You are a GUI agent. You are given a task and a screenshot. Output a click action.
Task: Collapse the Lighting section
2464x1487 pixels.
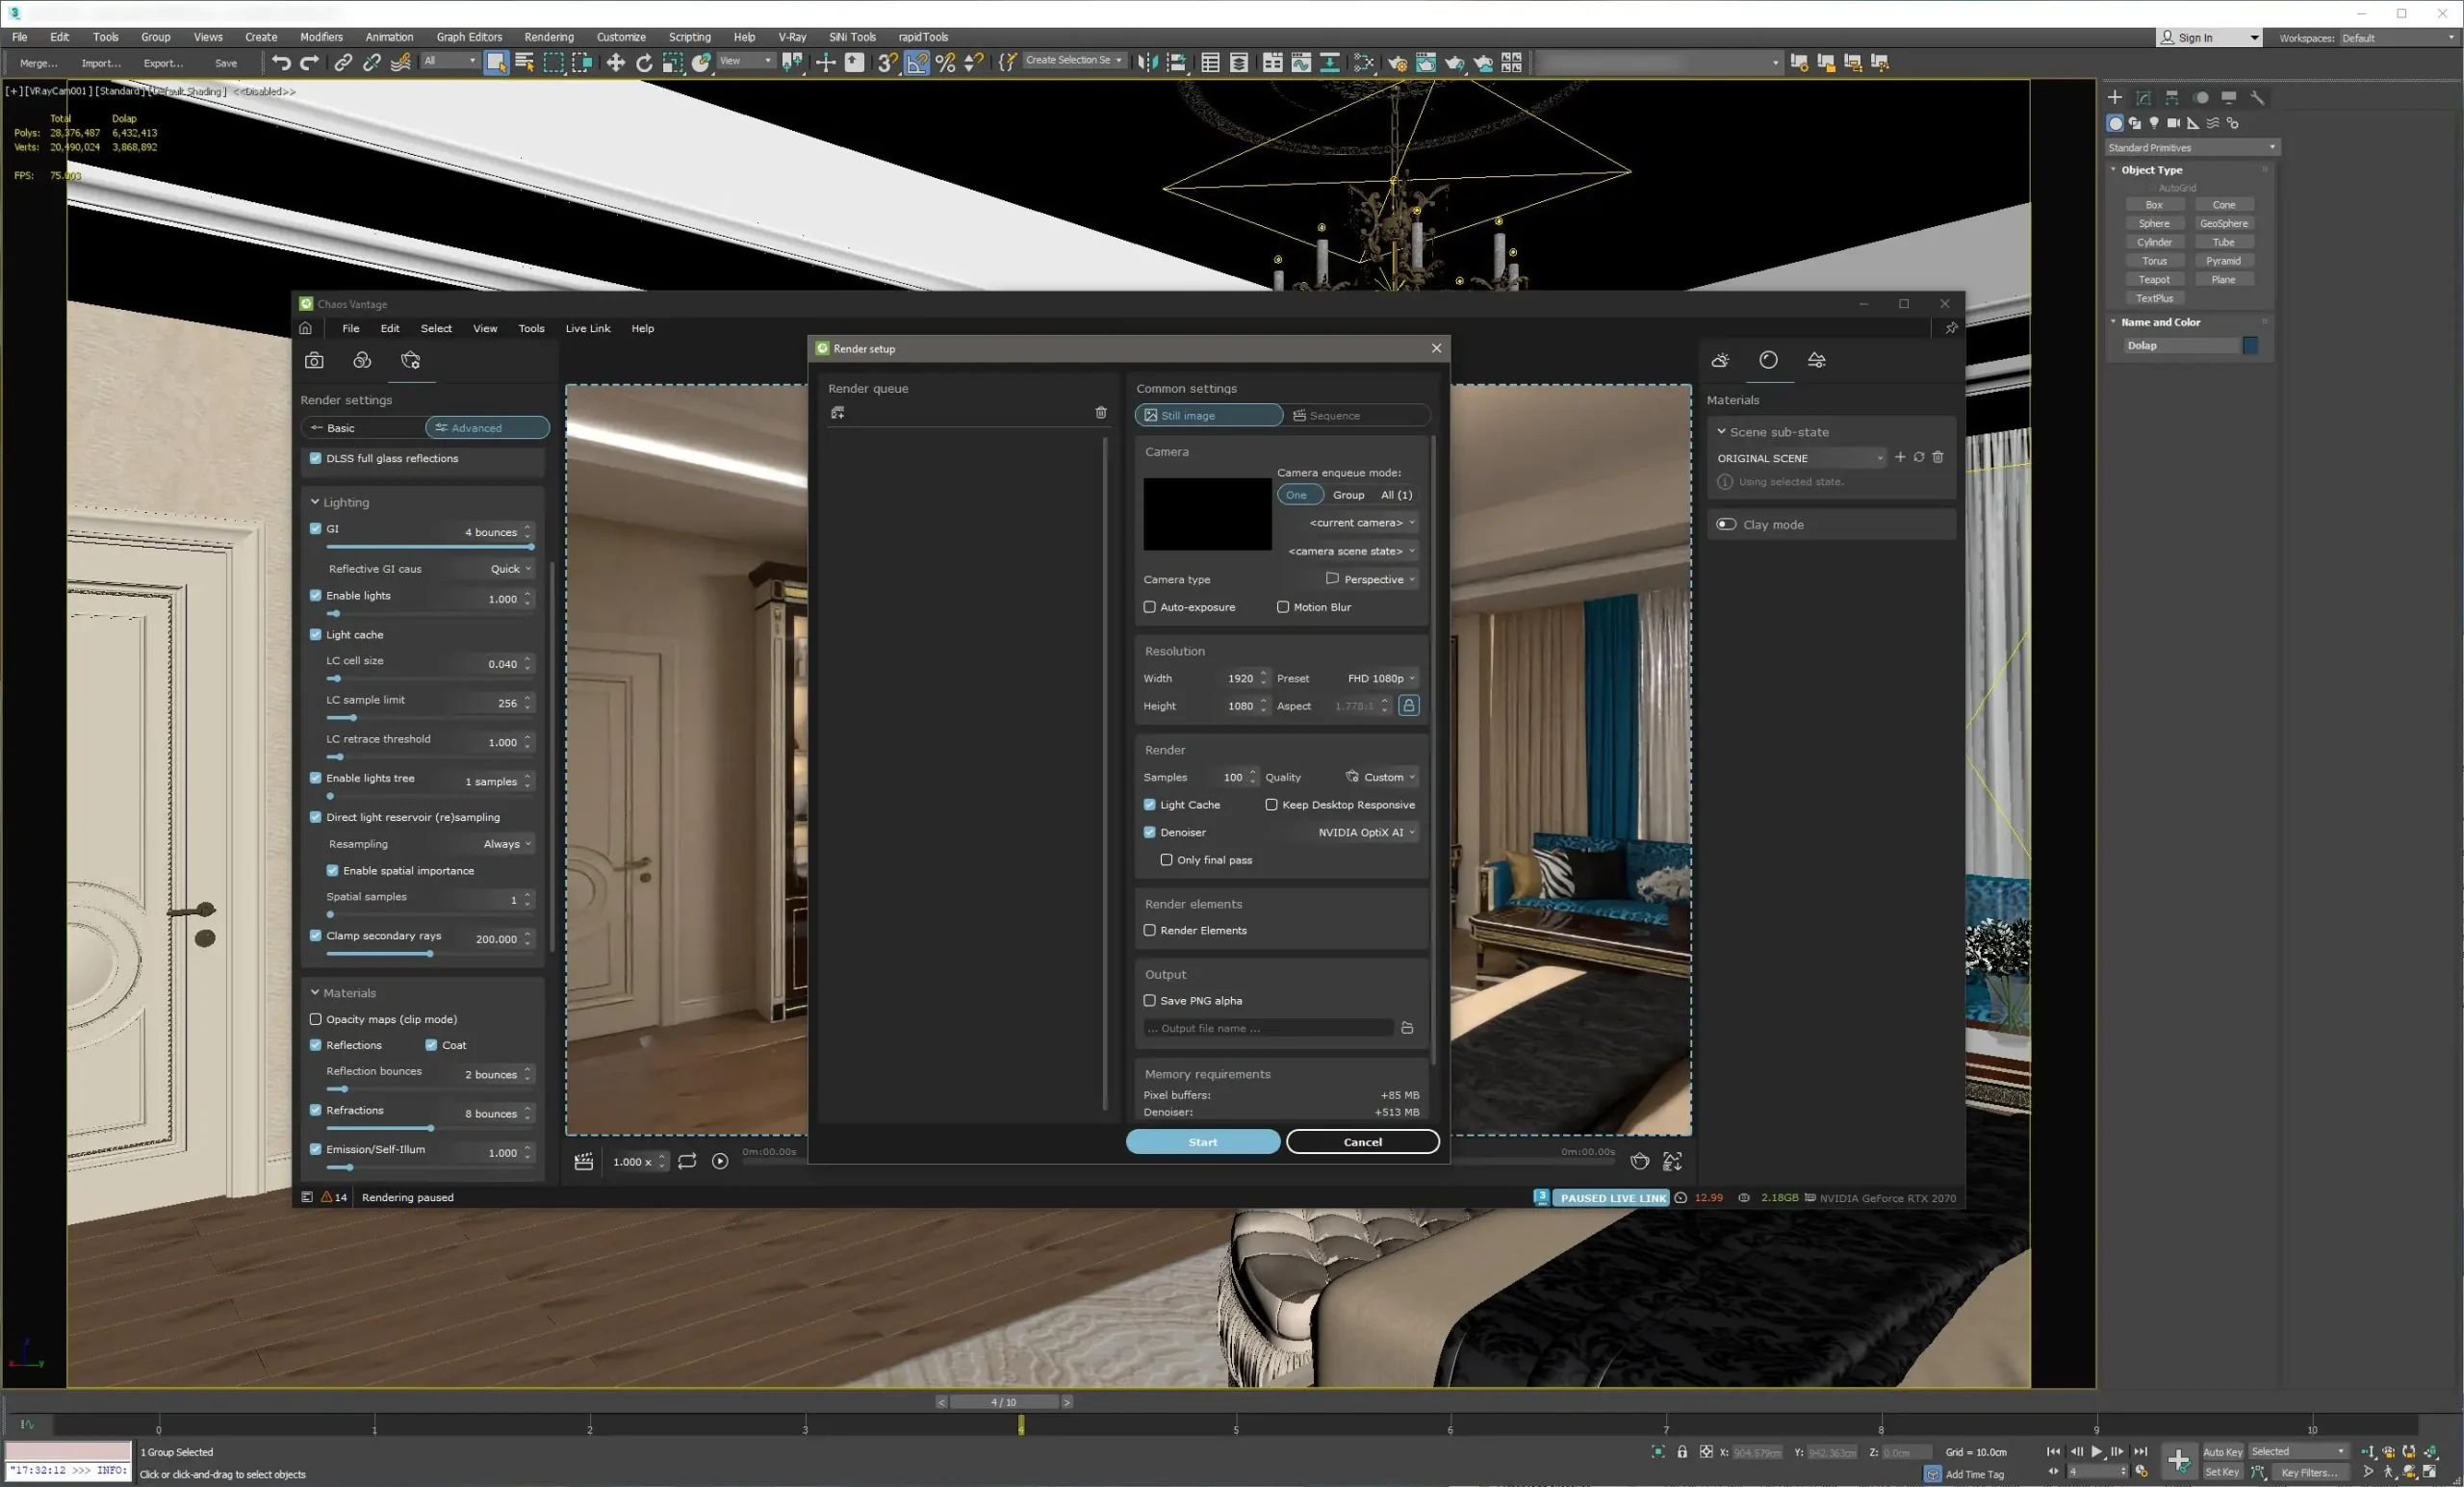[315, 502]
